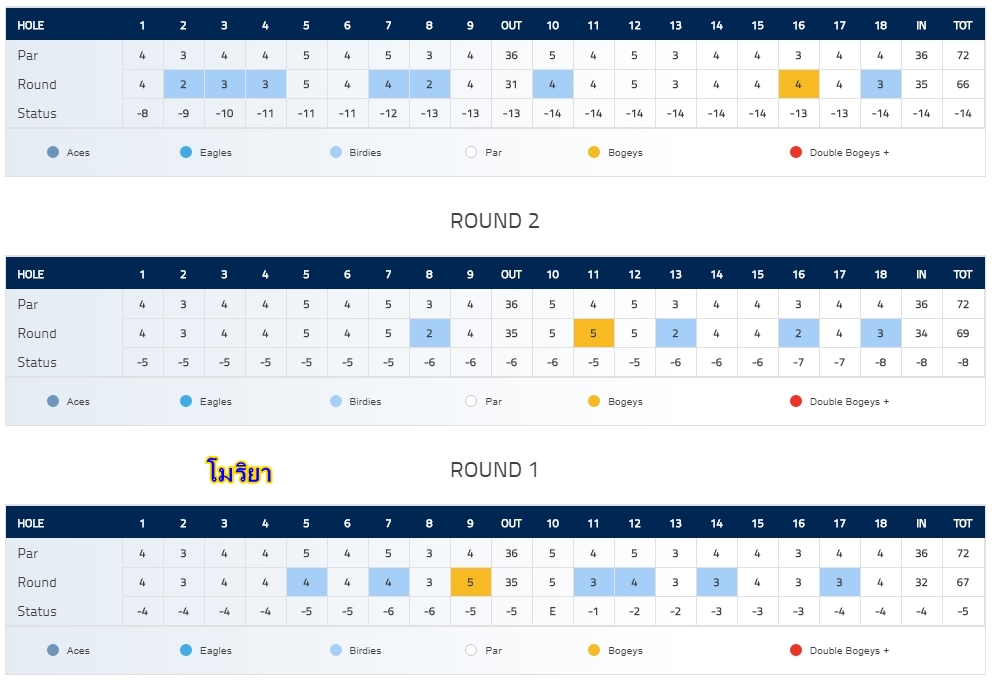The width and height of the screenshot is (1003, 685).
Task: Click the birdie cell on hole 18, Round 2
Action: 880,333
